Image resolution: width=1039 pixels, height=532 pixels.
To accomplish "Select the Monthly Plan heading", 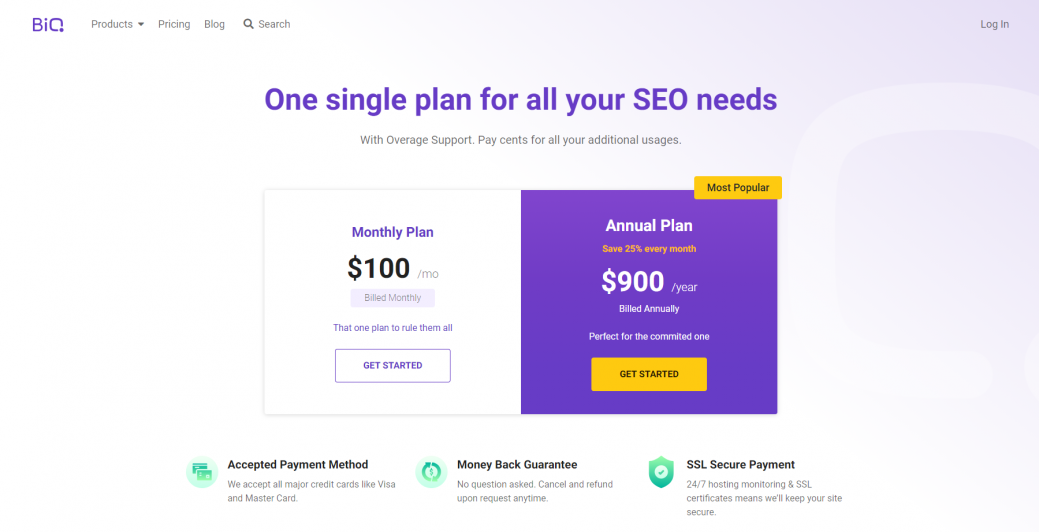I will coord(392,233).
